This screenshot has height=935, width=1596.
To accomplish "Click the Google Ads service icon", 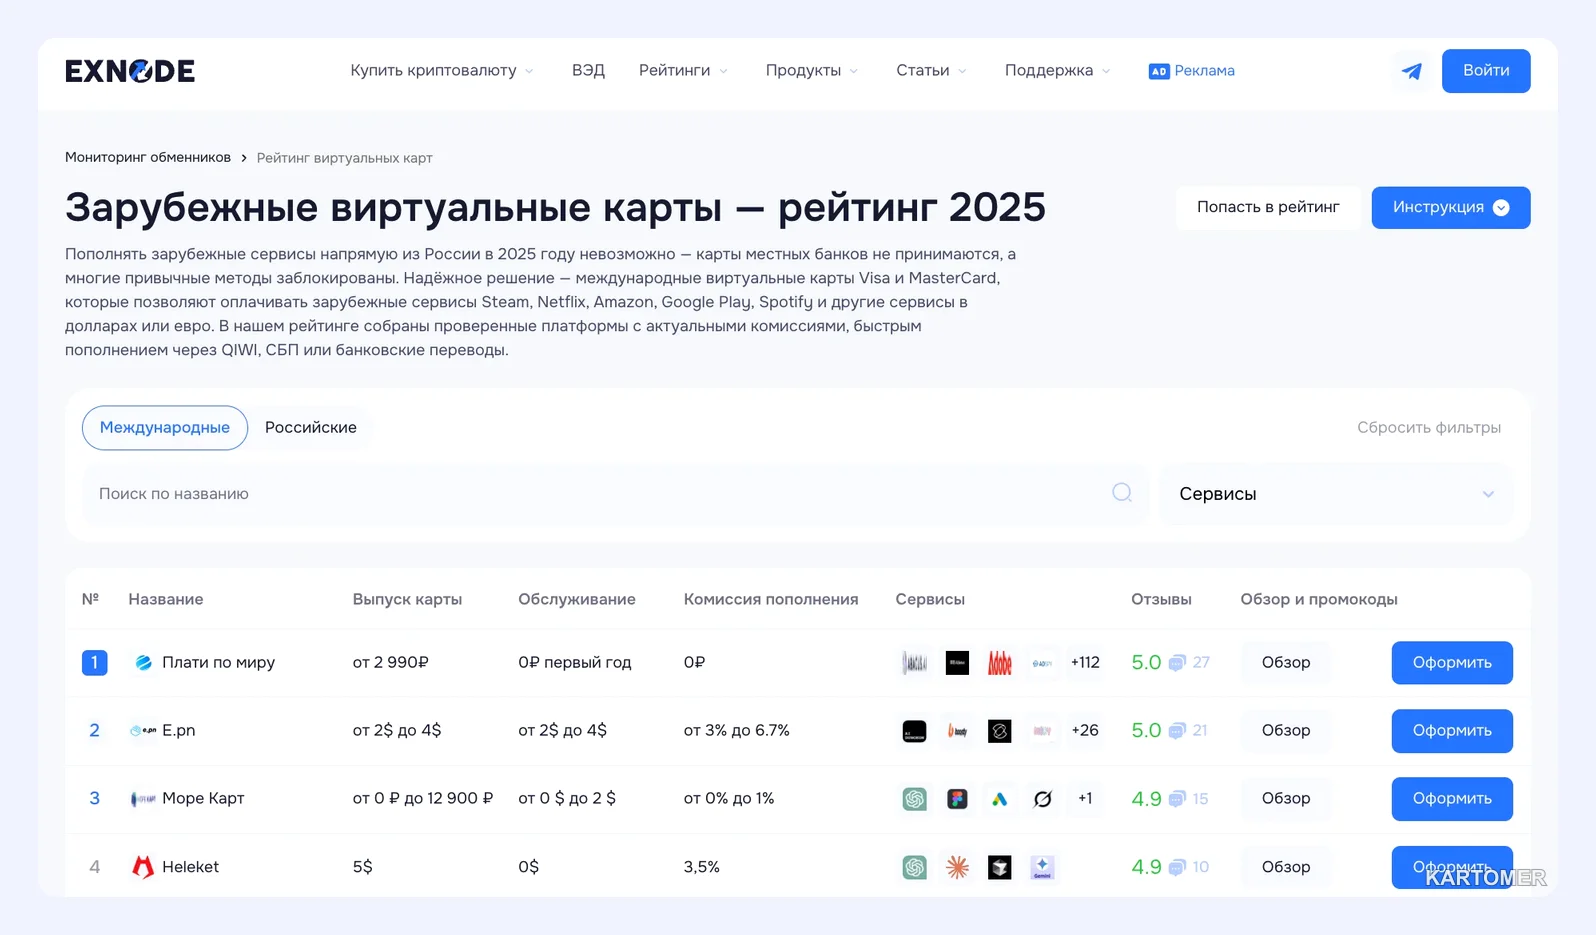I will click(1000, 799).
